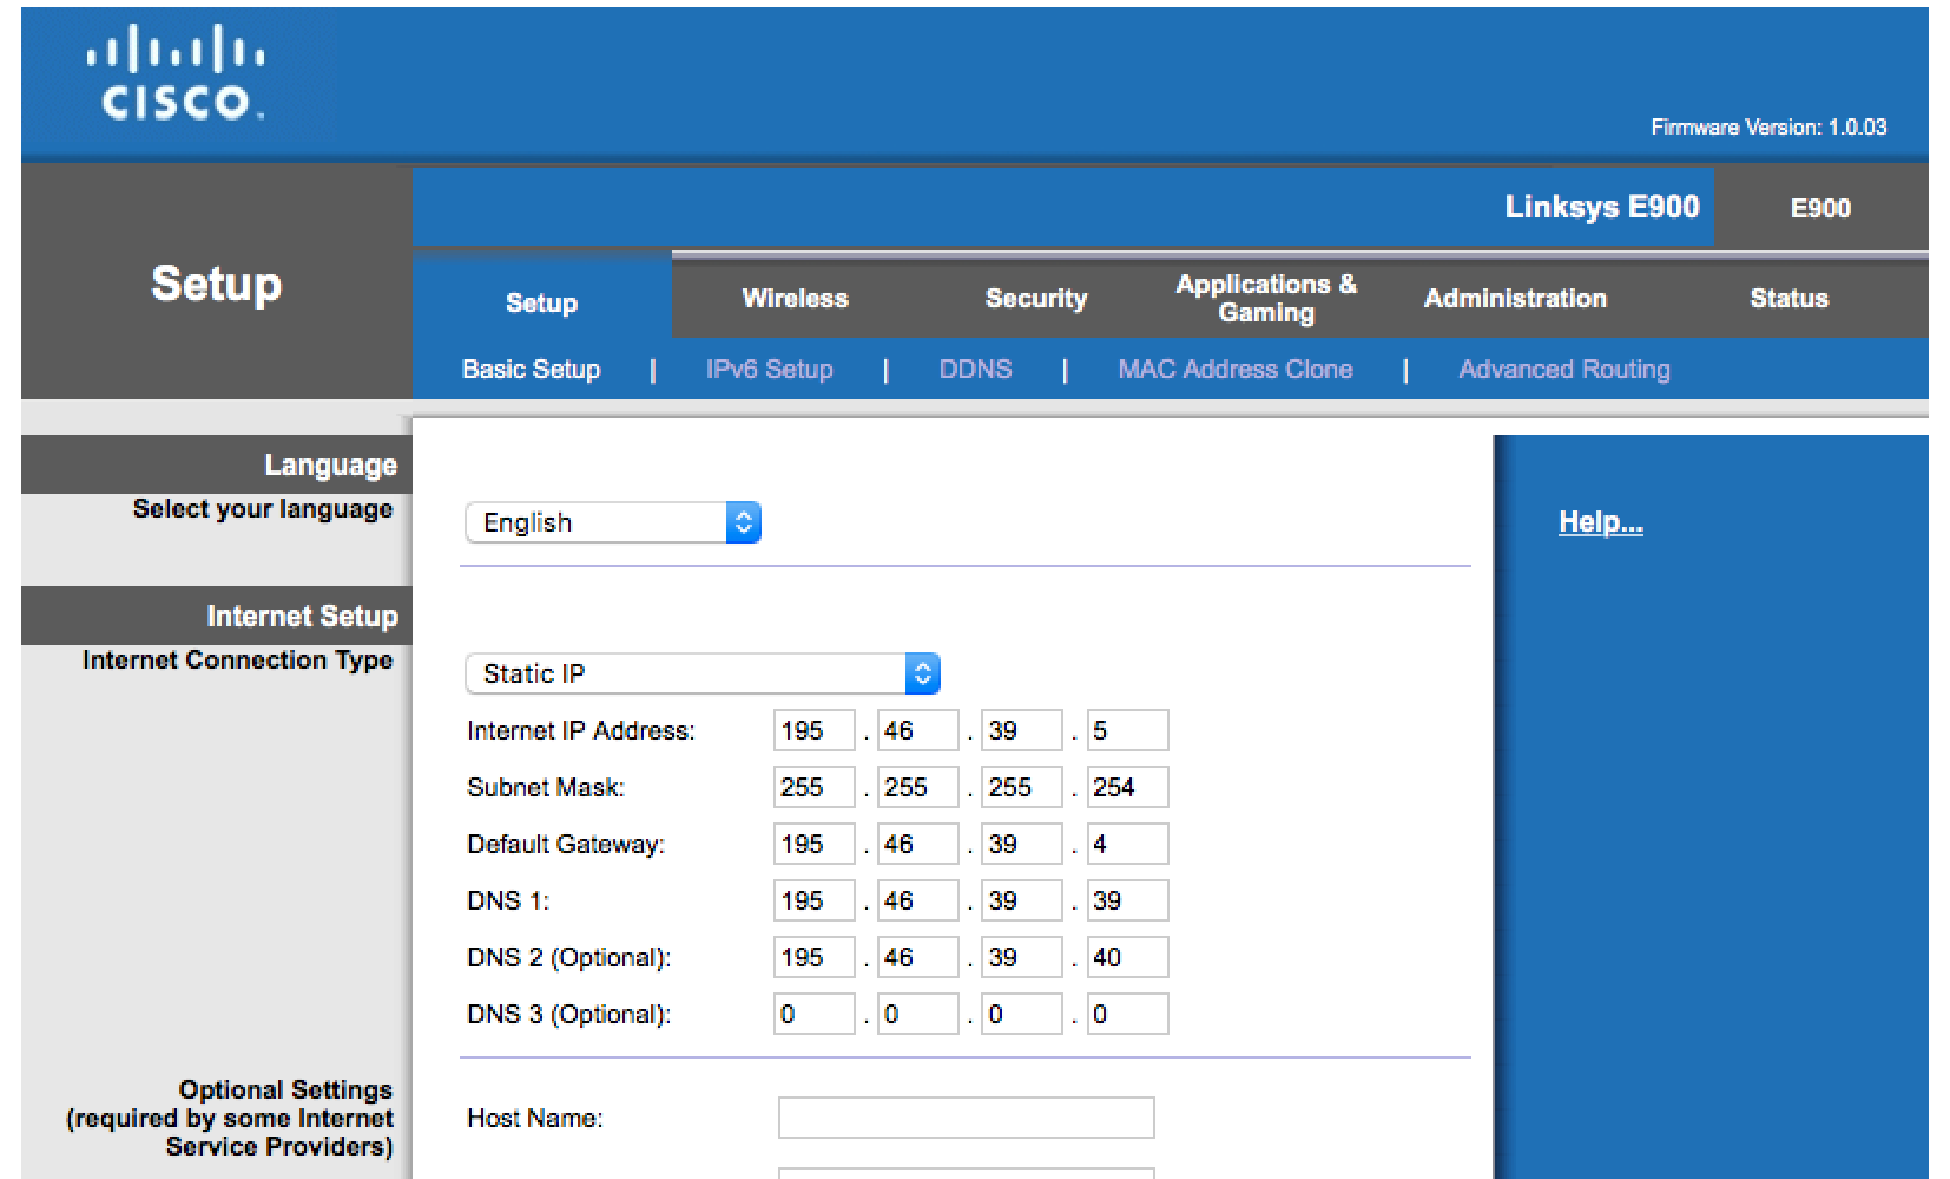1950x1179 pixels.
Task: Switch to the Wireless tab
Action: [795, 298]
